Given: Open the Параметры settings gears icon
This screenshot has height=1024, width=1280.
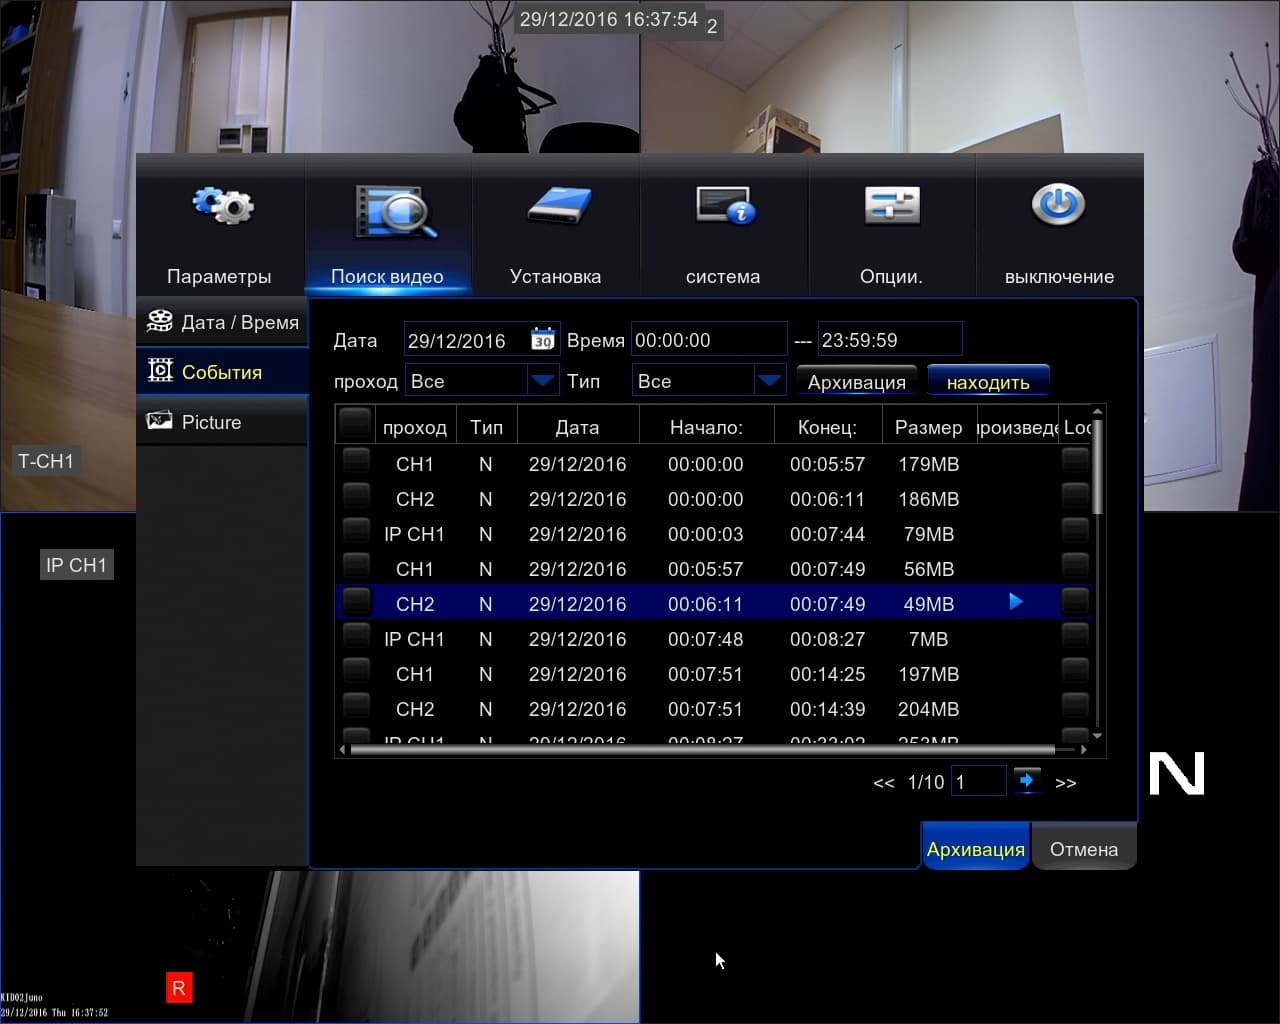Looking at the screenshot, I should [223, 205].
